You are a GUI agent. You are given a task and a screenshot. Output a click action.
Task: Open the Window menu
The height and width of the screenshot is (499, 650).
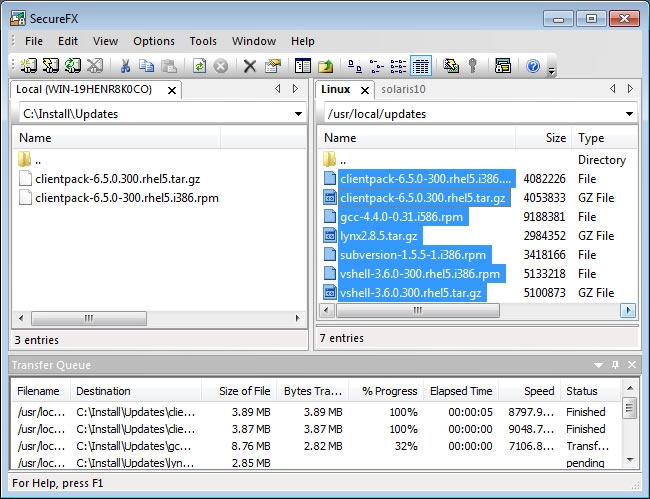254,41
